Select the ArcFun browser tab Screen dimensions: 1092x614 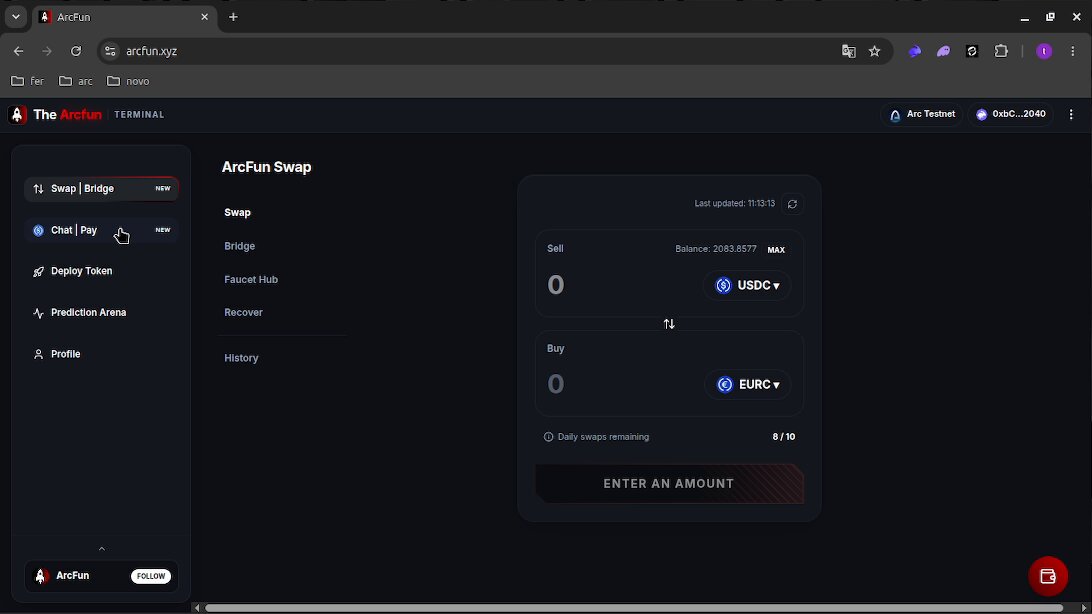tap(124, 17)
